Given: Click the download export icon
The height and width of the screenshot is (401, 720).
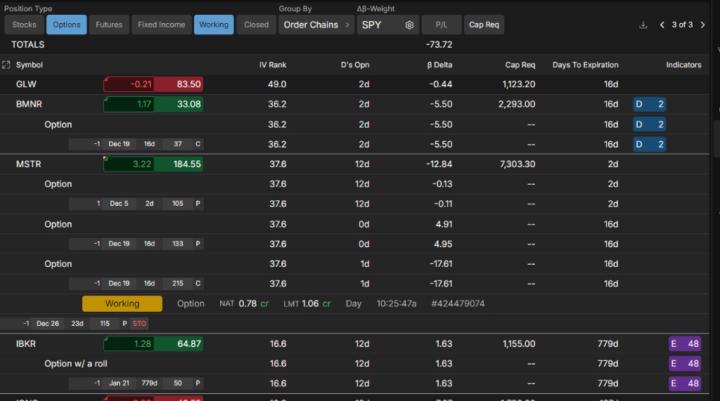Looking at the screenshot, I should pyautogui.click(x=643, y=24).
